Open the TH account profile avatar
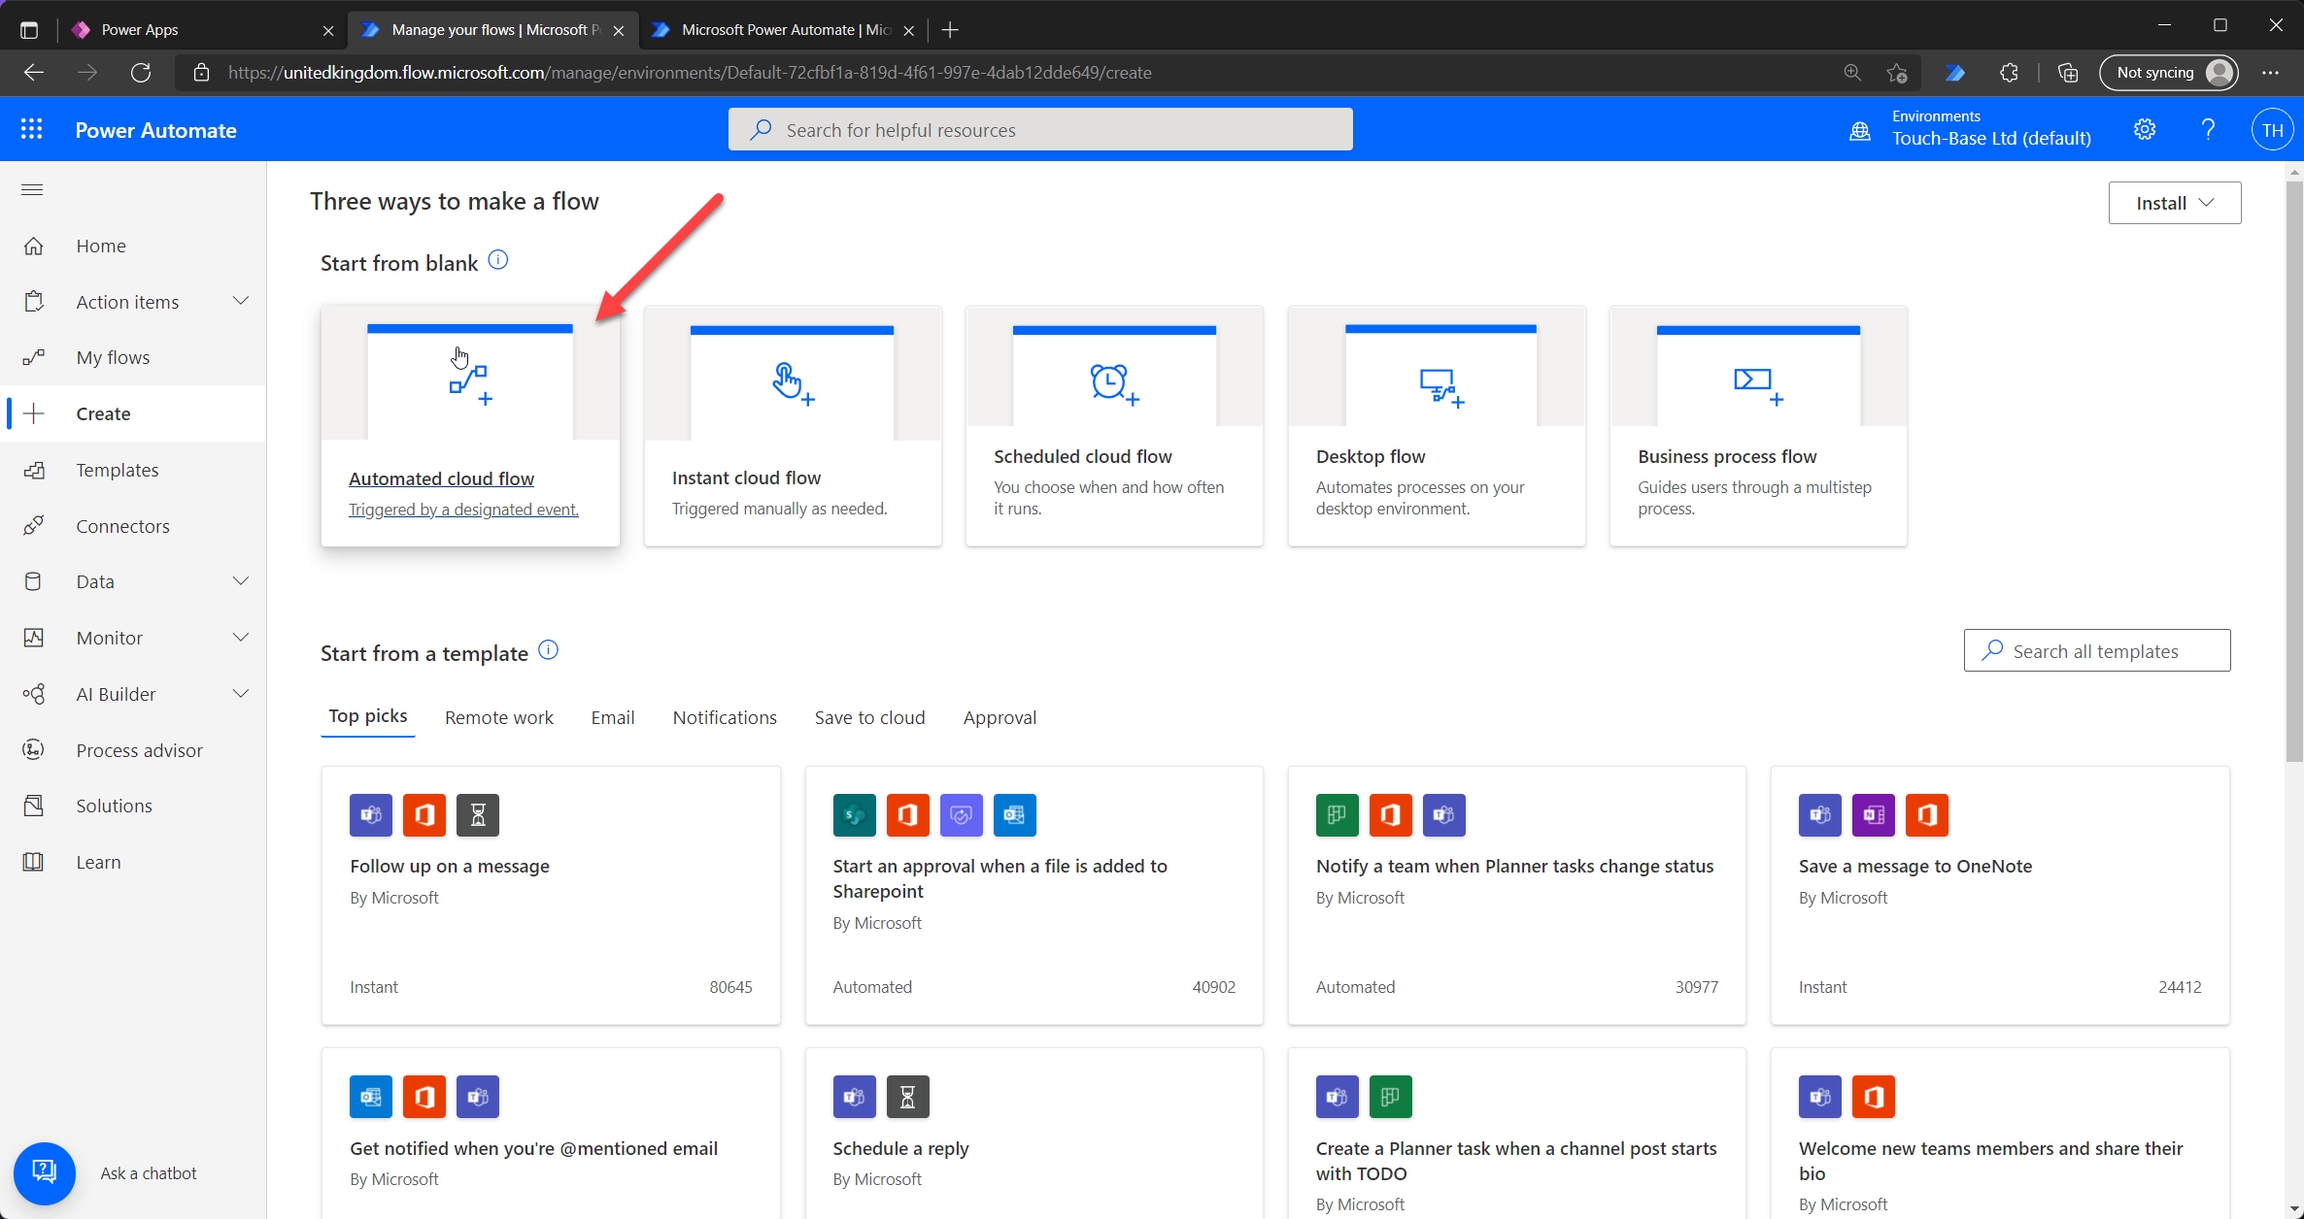Screen dimensions: 2304x1219 pos(2272,130)
